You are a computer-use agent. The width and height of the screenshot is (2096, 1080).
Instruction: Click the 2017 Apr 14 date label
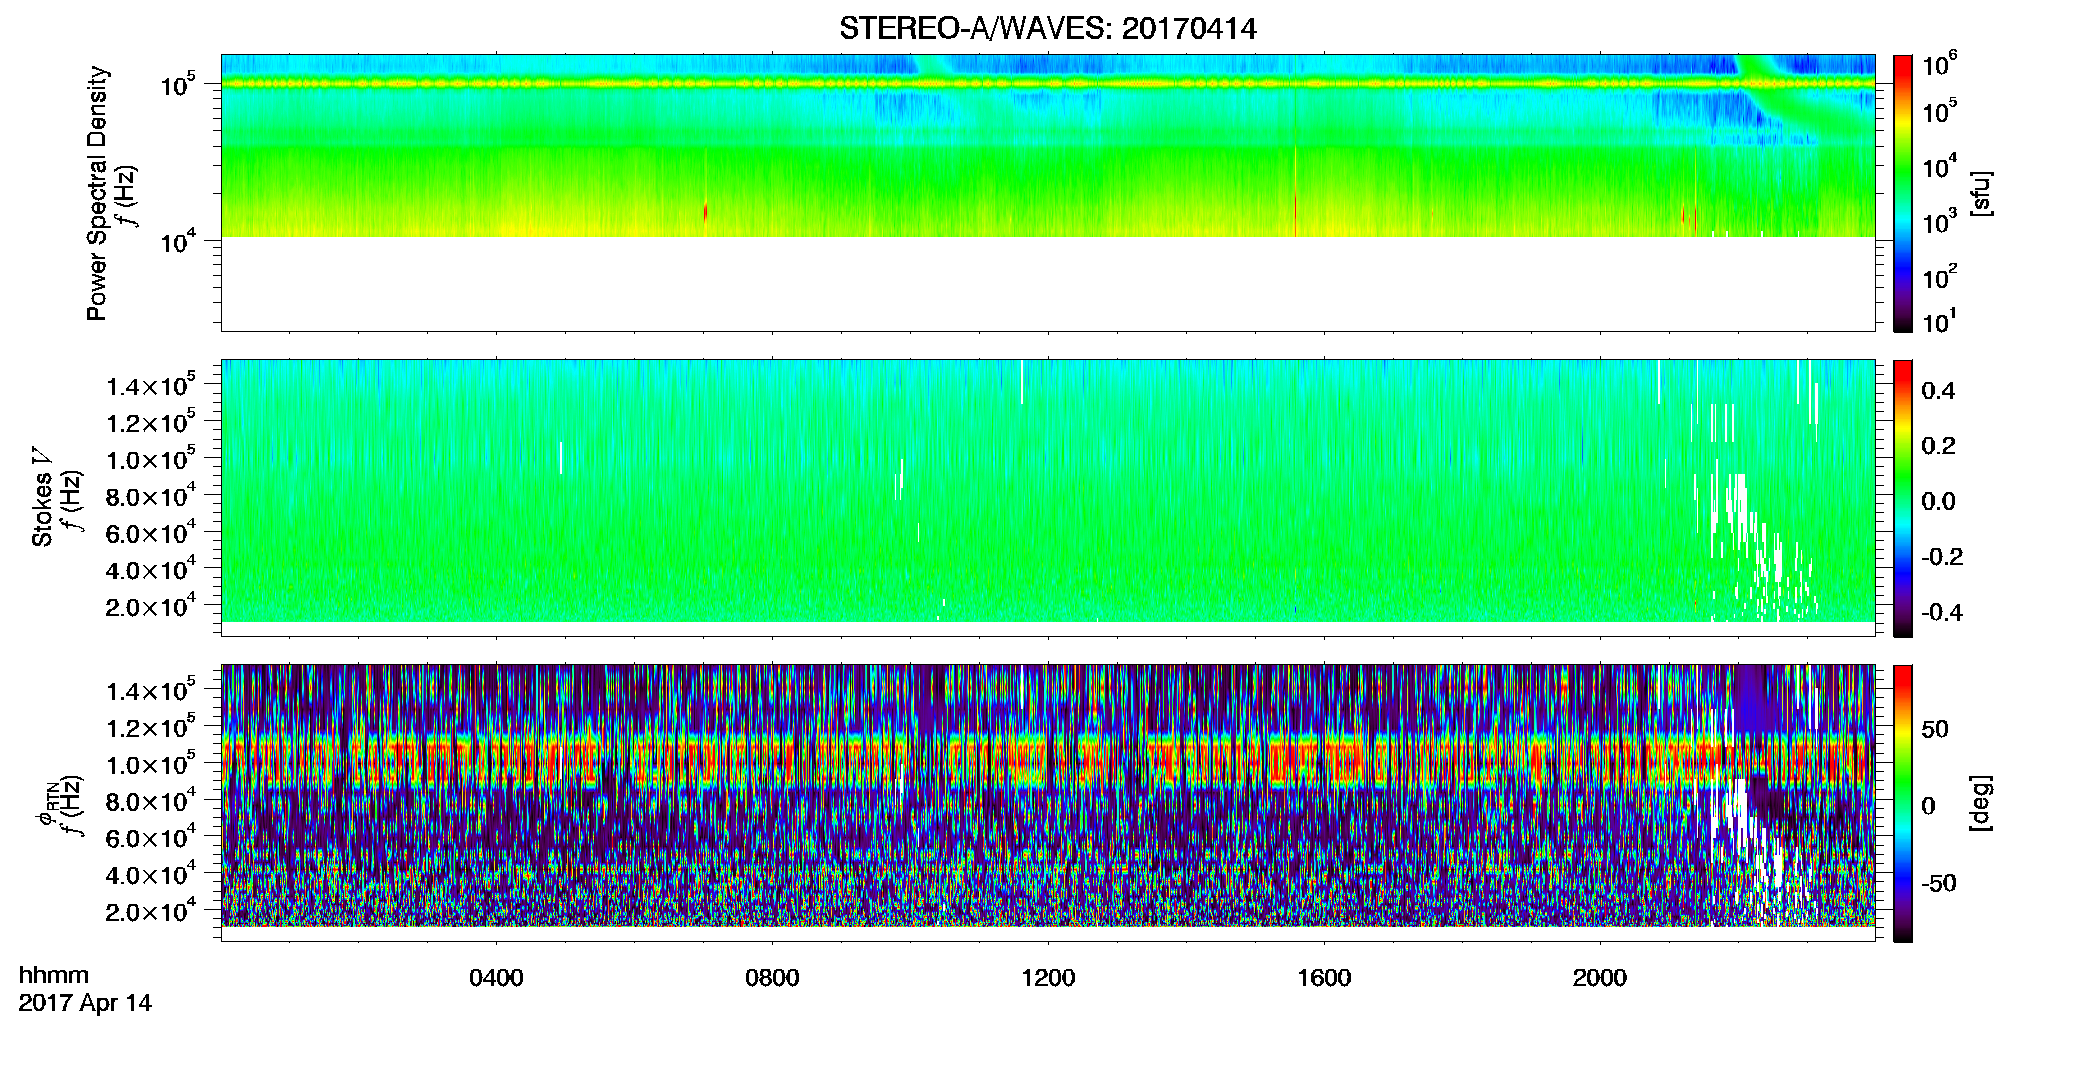(x=85, y=1003)
